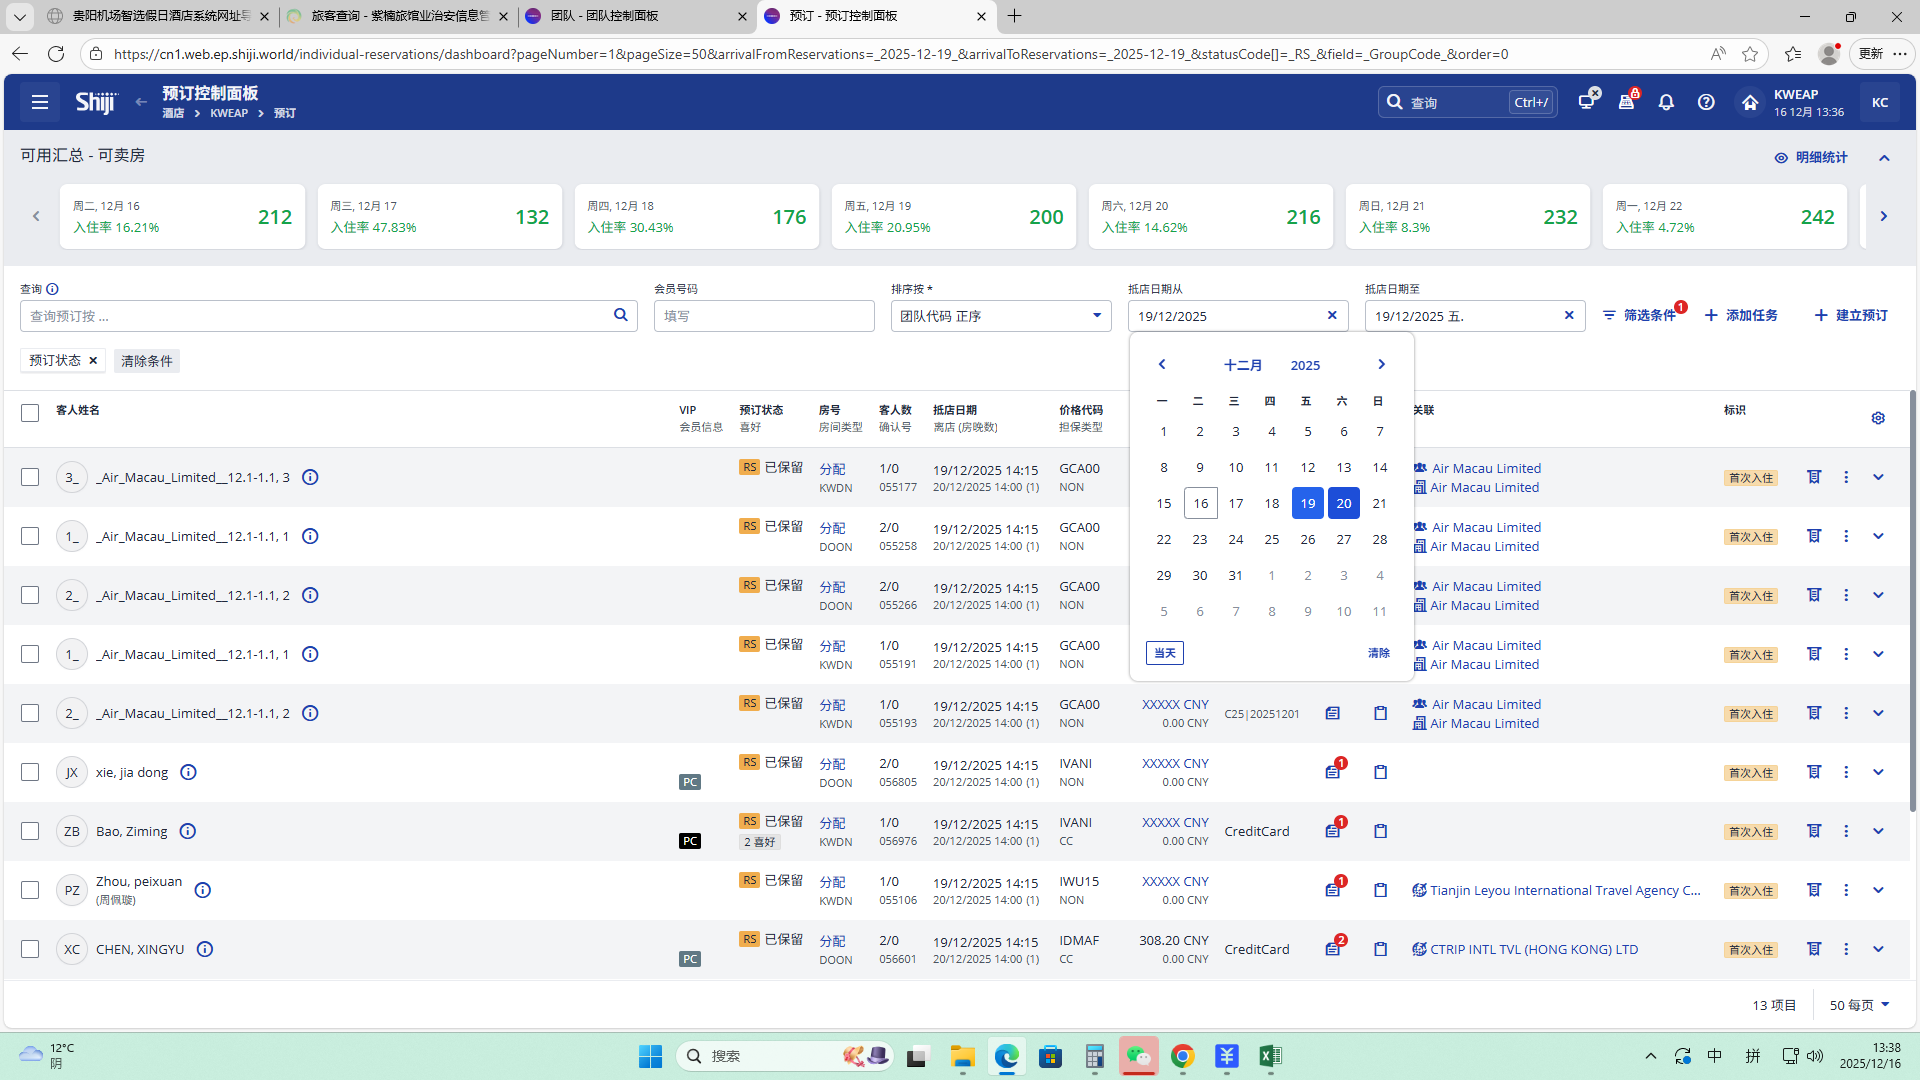Open the help question mark icon
This screenshot has height=1080, width=1920.
click(x=1706, y=102)
